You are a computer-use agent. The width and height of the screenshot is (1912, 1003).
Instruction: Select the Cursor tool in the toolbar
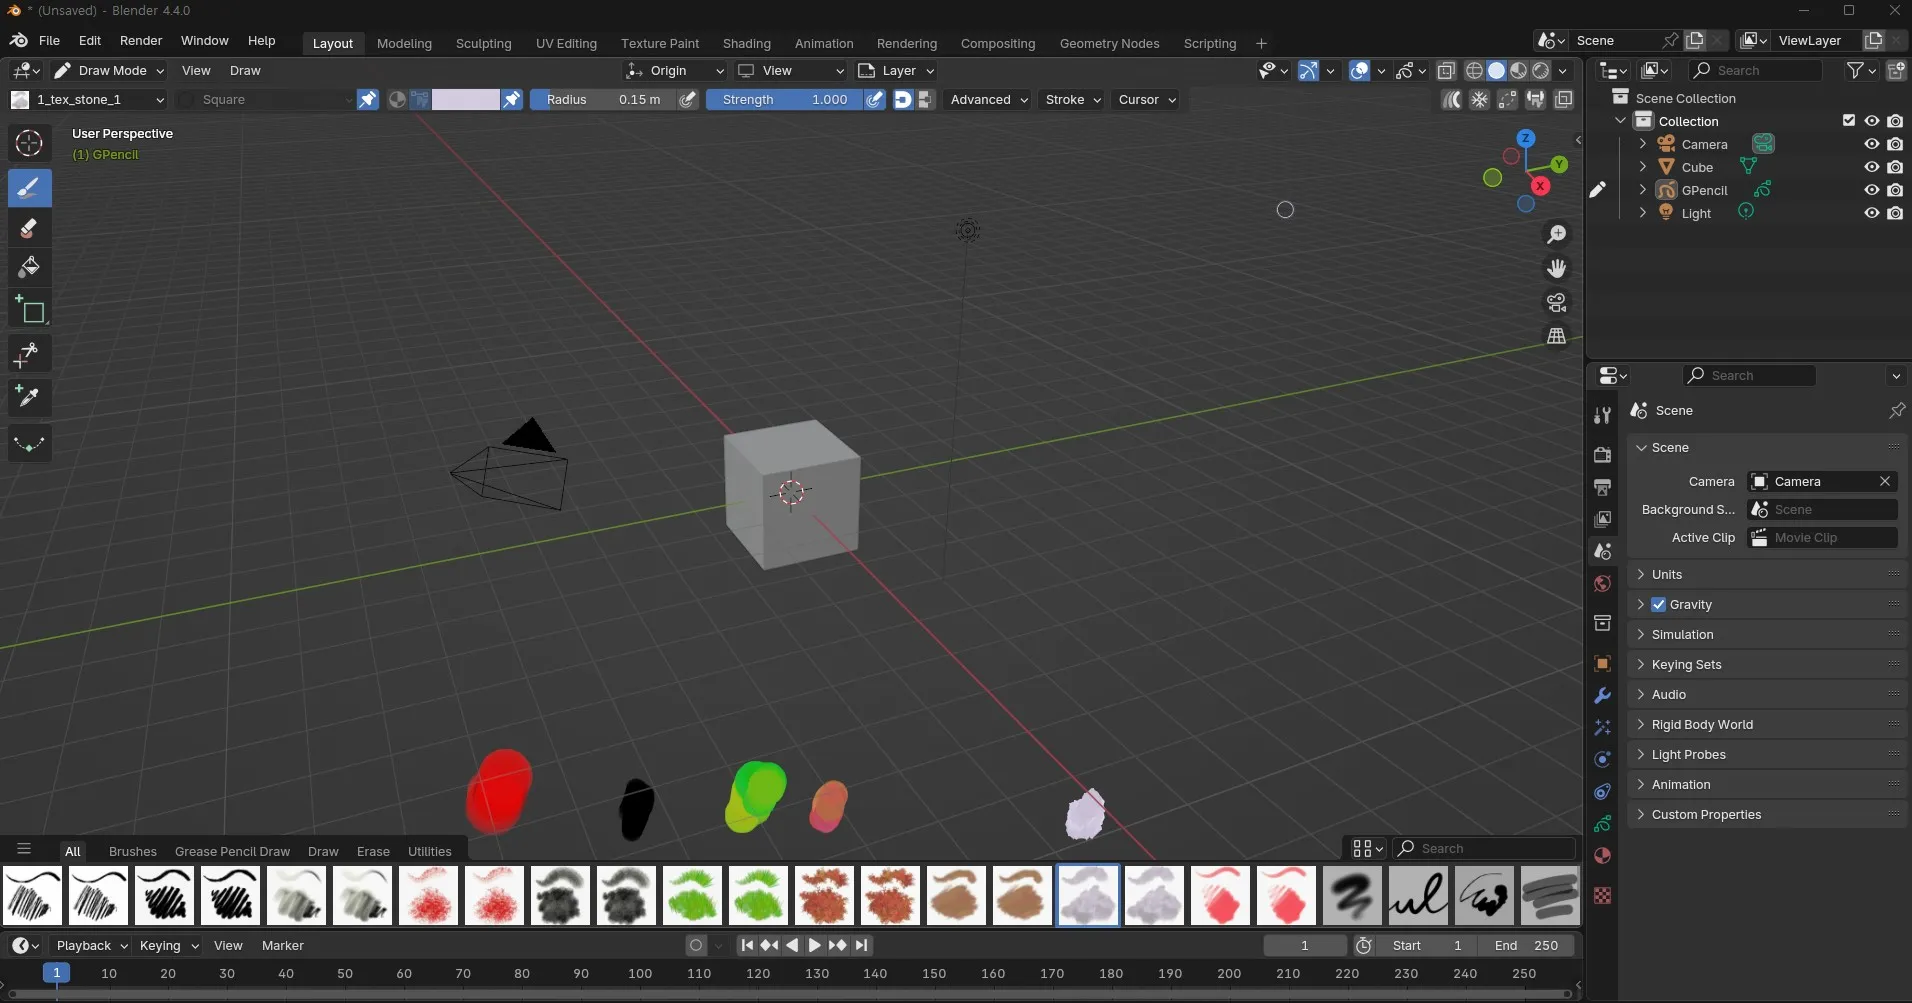(x=29, y=143)
